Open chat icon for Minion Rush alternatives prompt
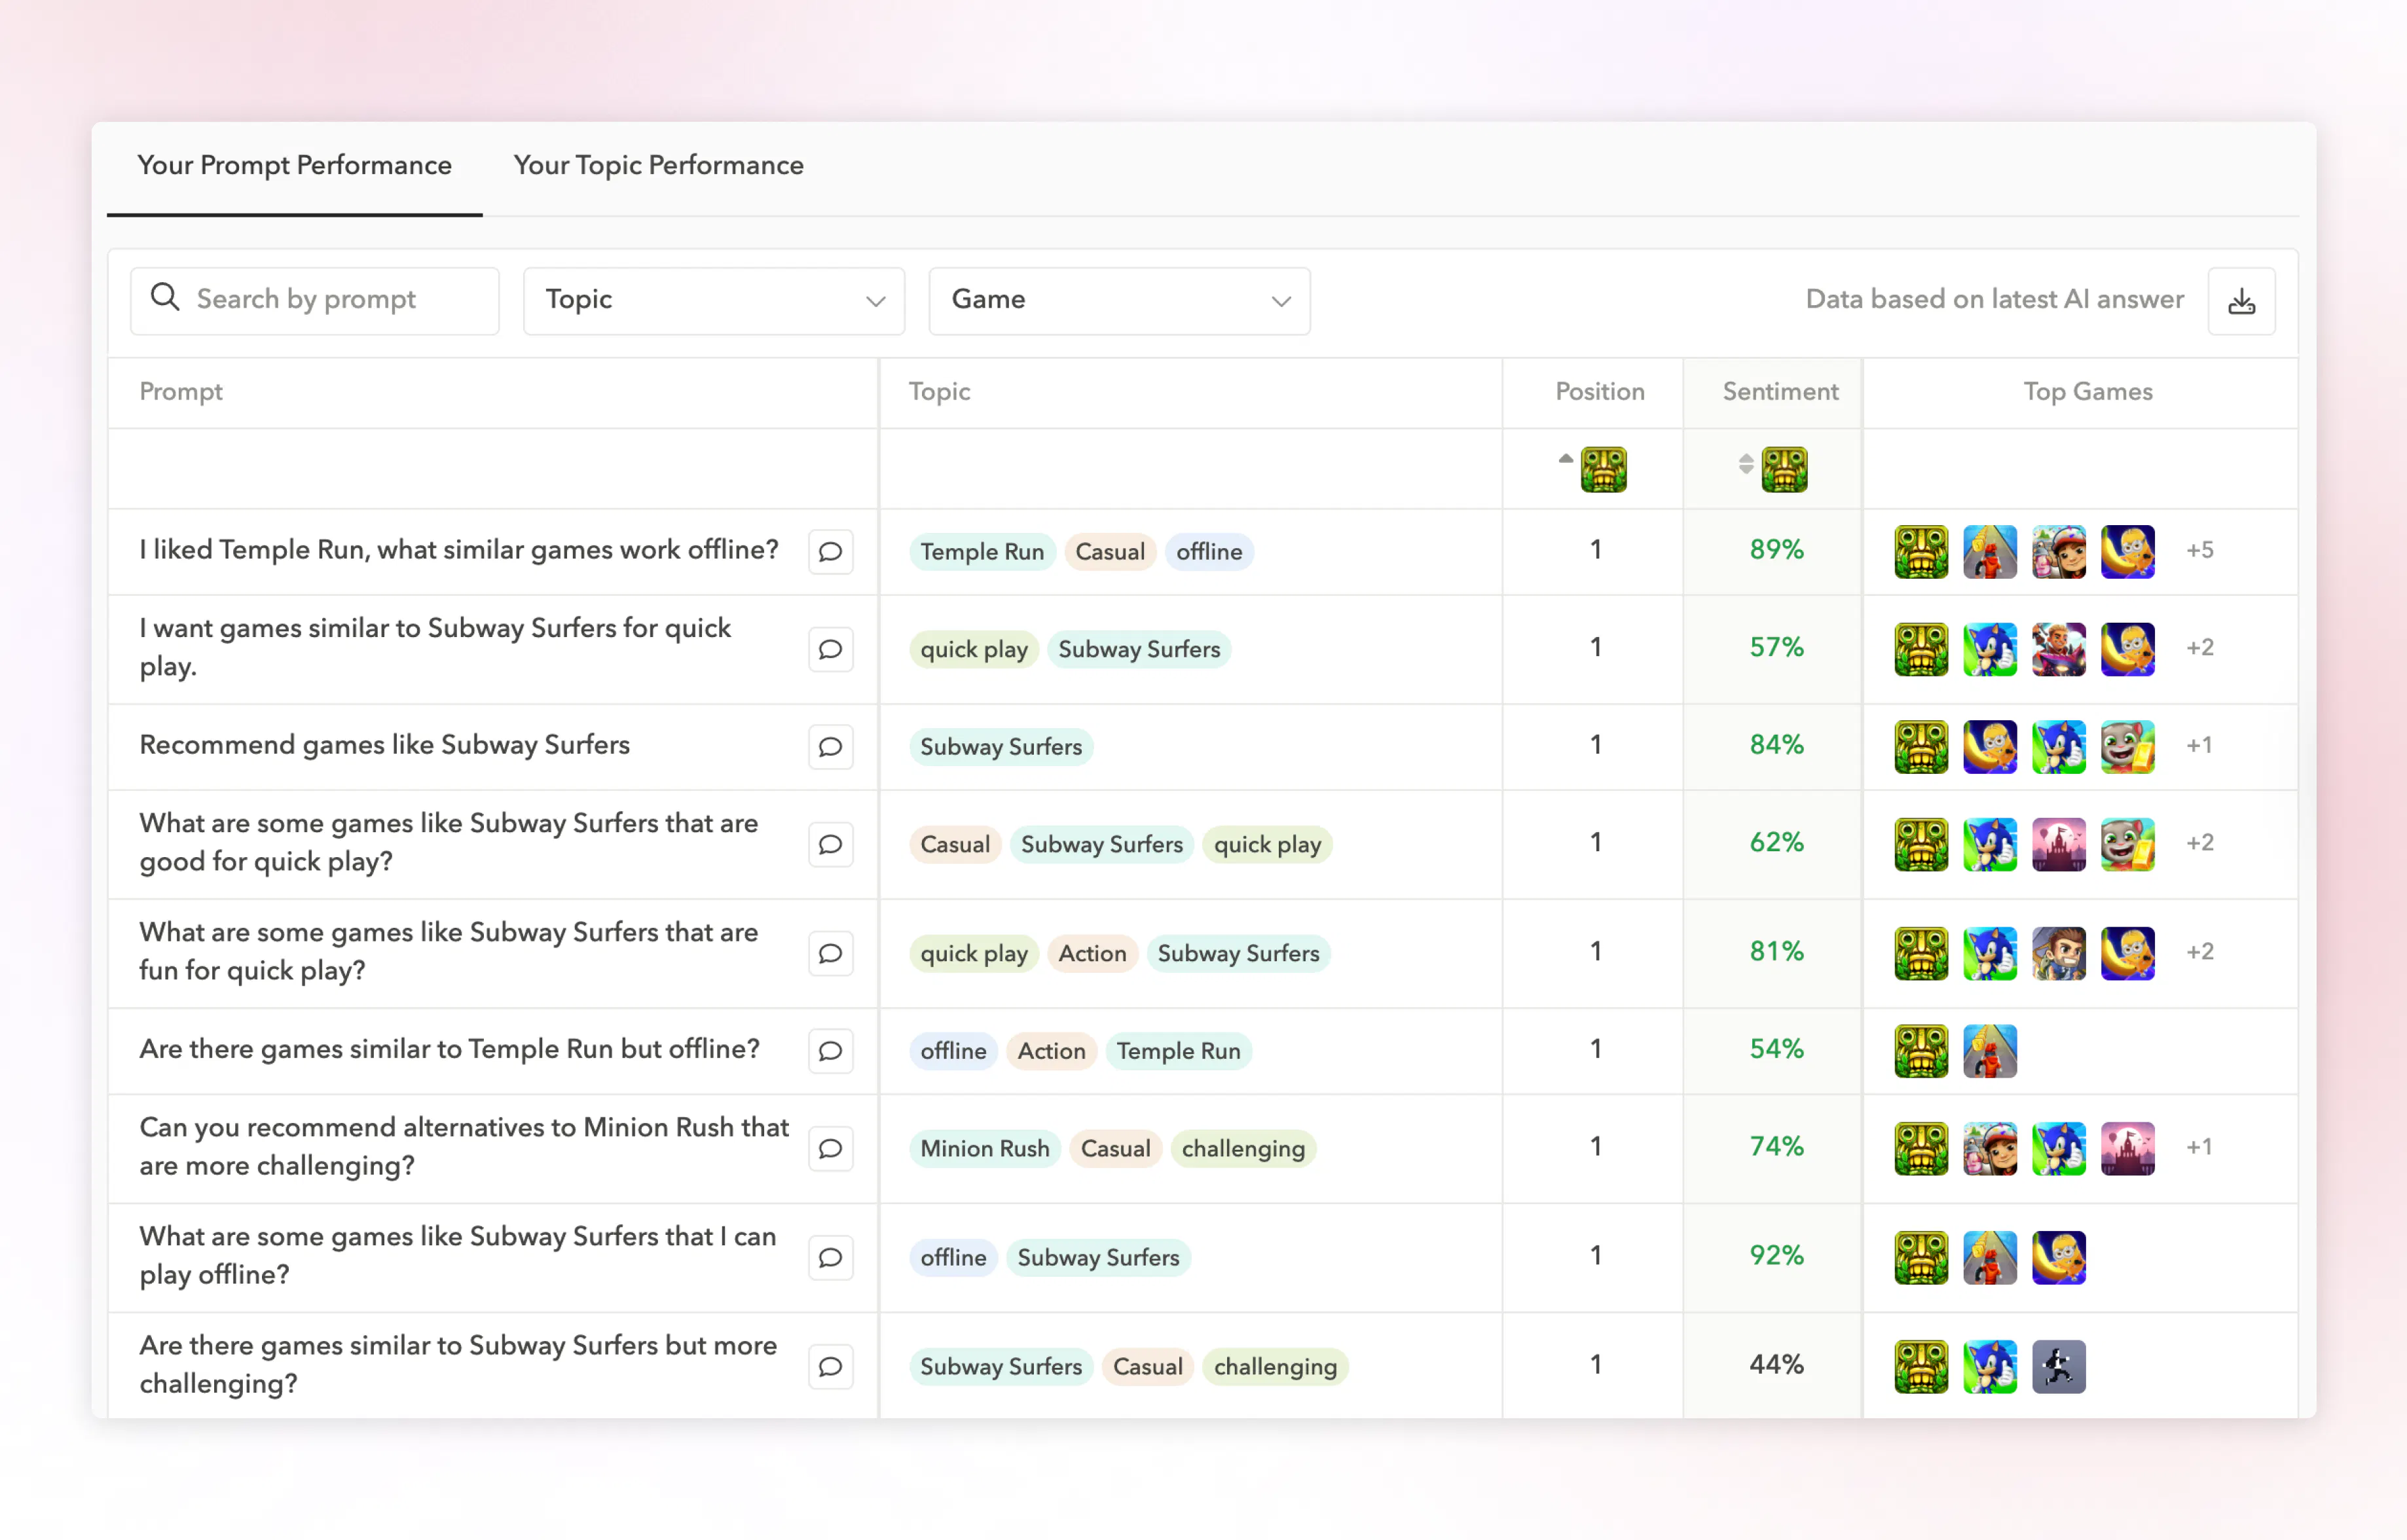 [x=830, y=1148]
